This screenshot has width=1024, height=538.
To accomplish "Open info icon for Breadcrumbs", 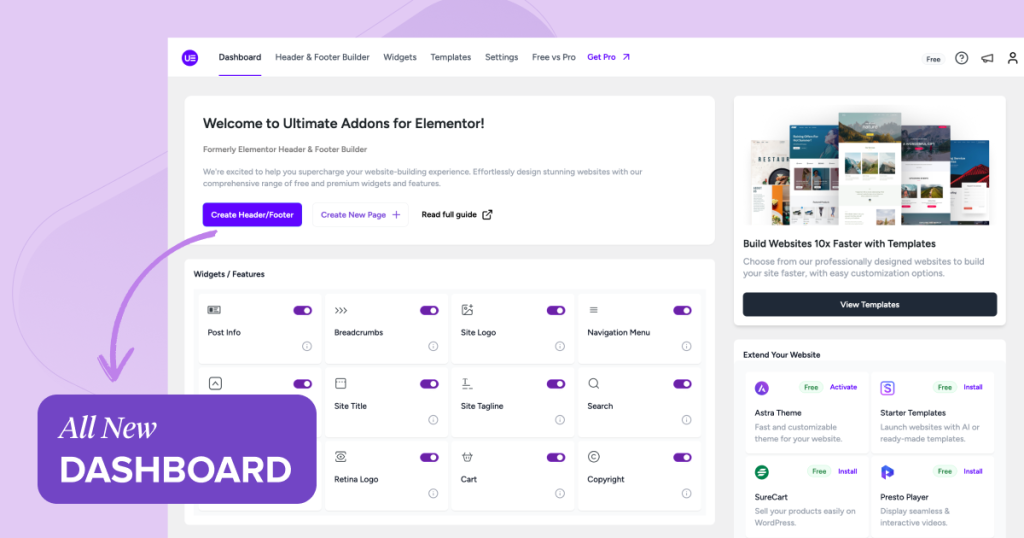I will pyautogui.click(x=433, y=346).
